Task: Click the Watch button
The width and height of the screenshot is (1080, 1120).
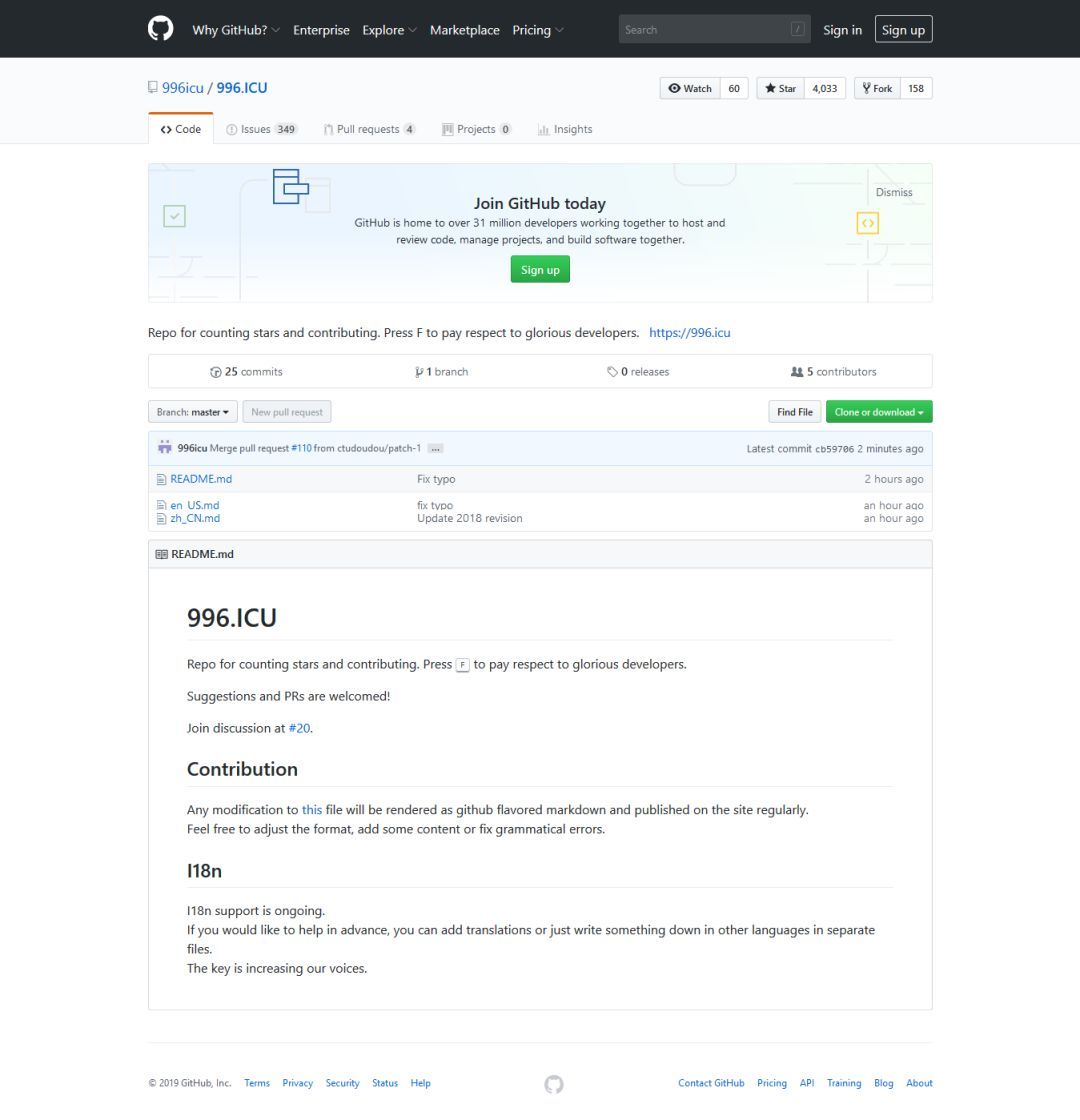Action: (690, 89)
